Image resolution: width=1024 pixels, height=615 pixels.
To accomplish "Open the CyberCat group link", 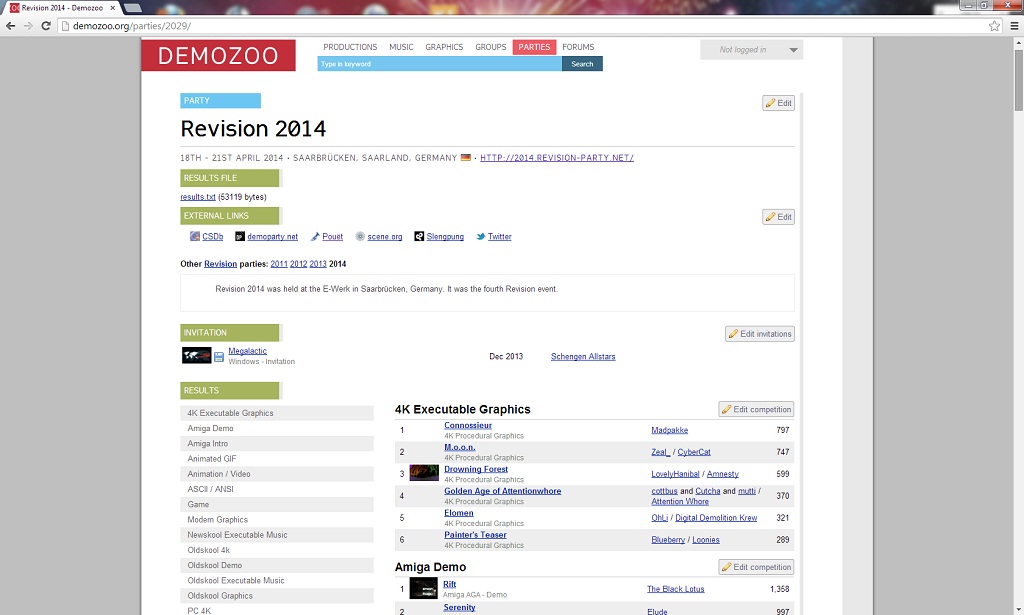I will [x=694, y=452].
